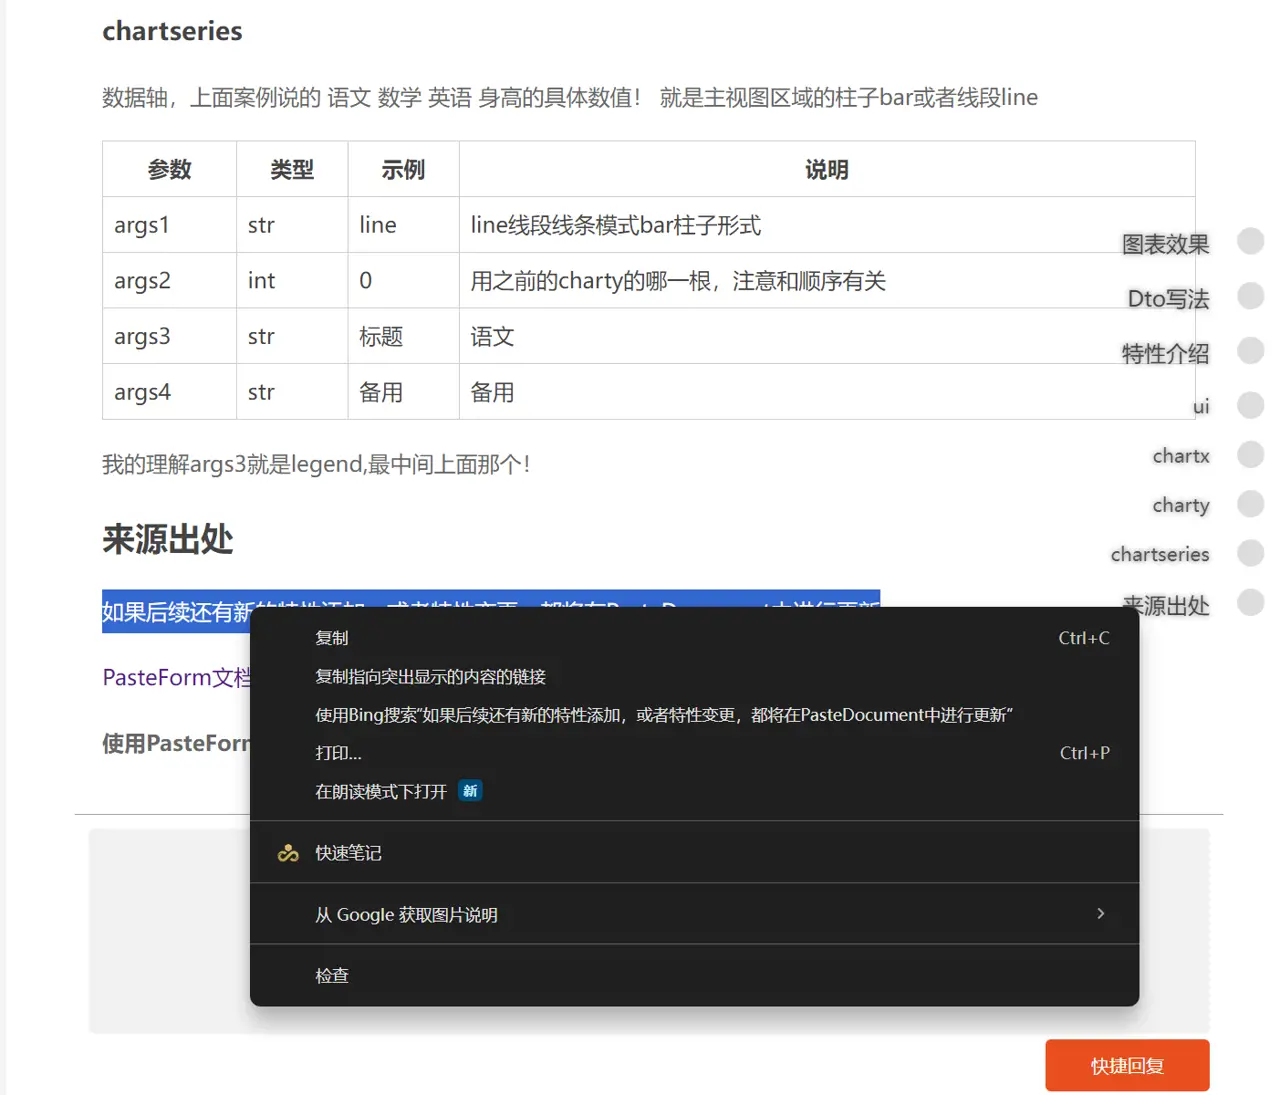Click the args2 table cell
1280x1095 pixels.
click(169, 280)
